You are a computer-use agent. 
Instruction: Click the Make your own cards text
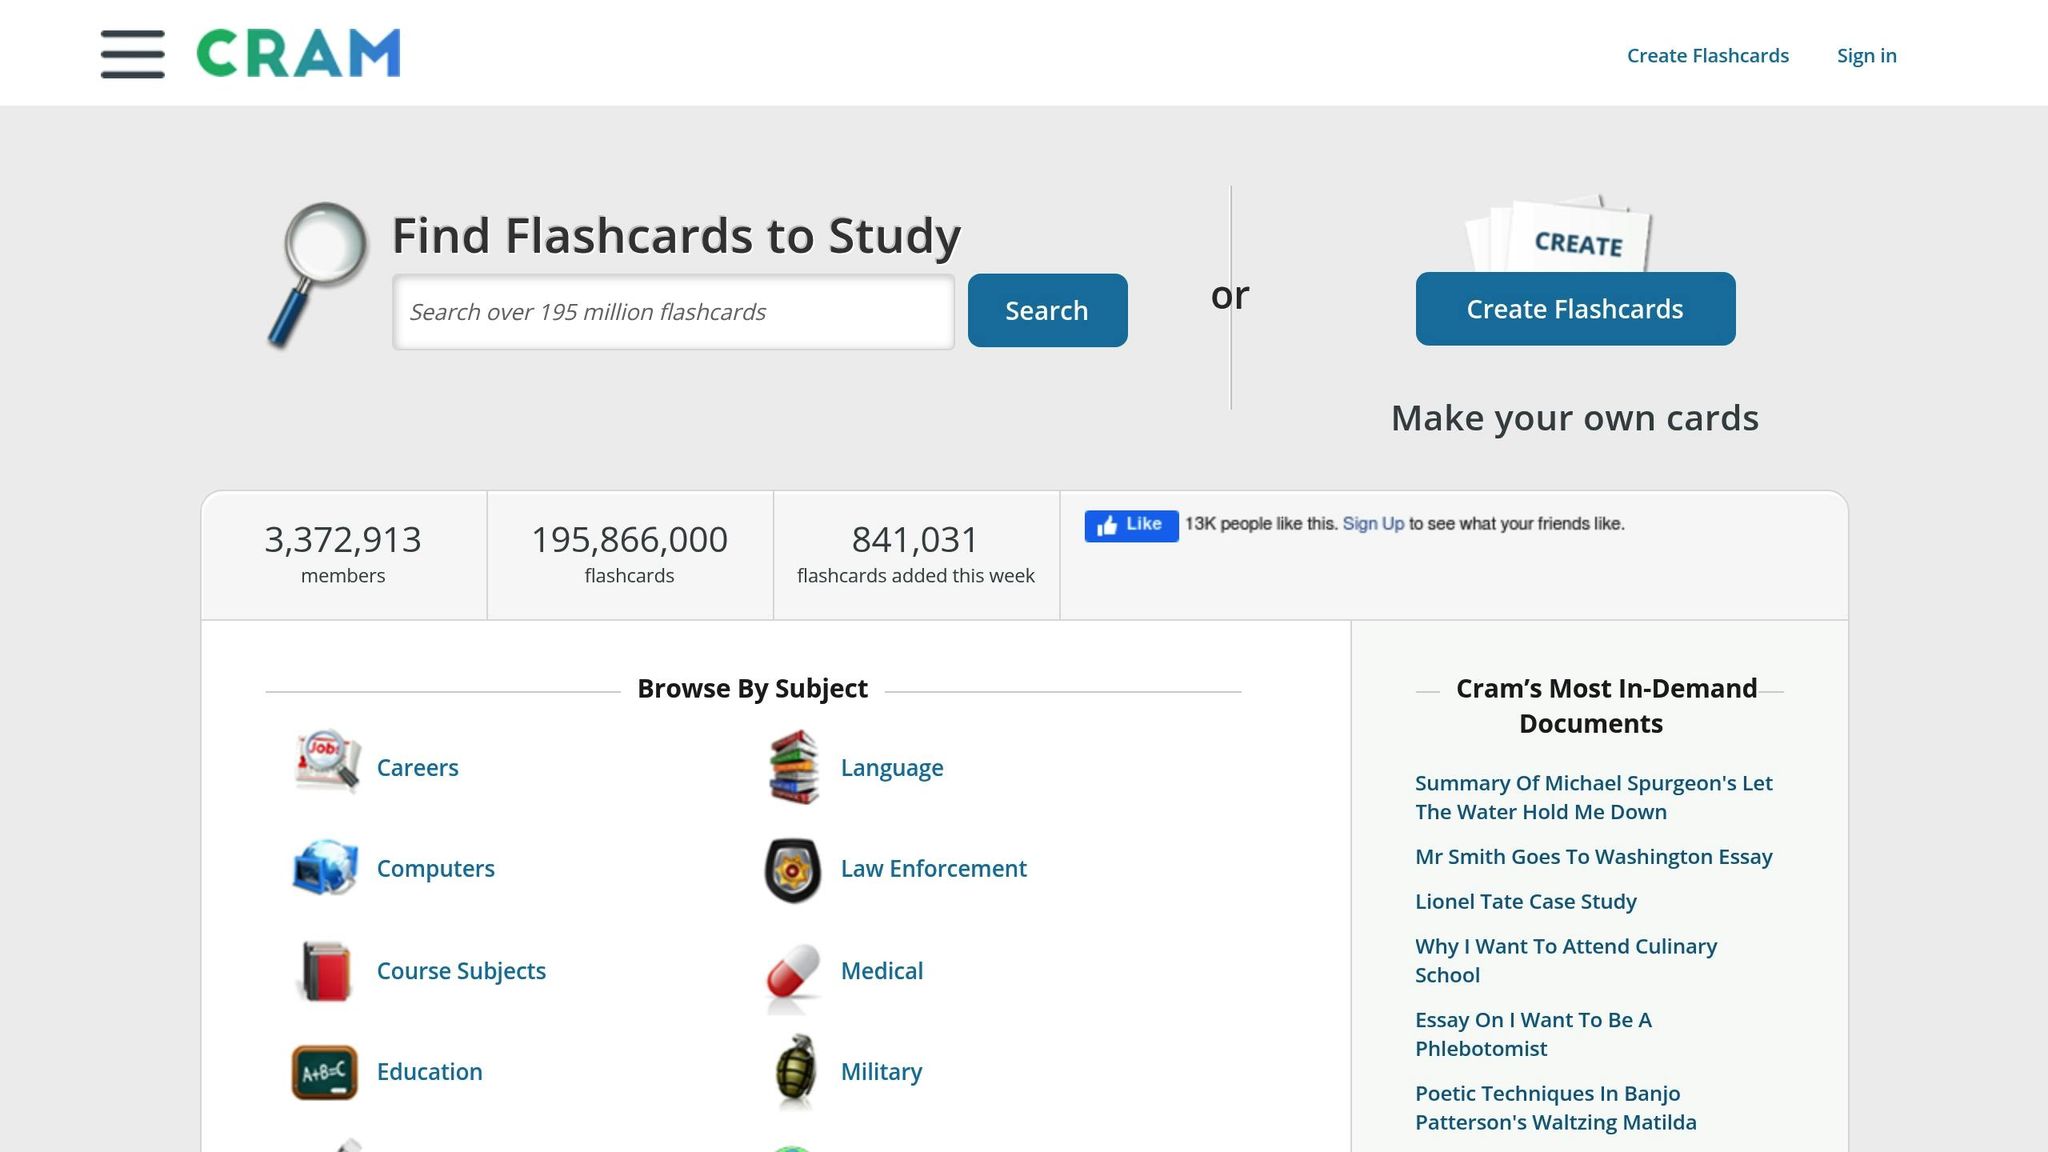pyautogui.click(x=1575, y=418)
